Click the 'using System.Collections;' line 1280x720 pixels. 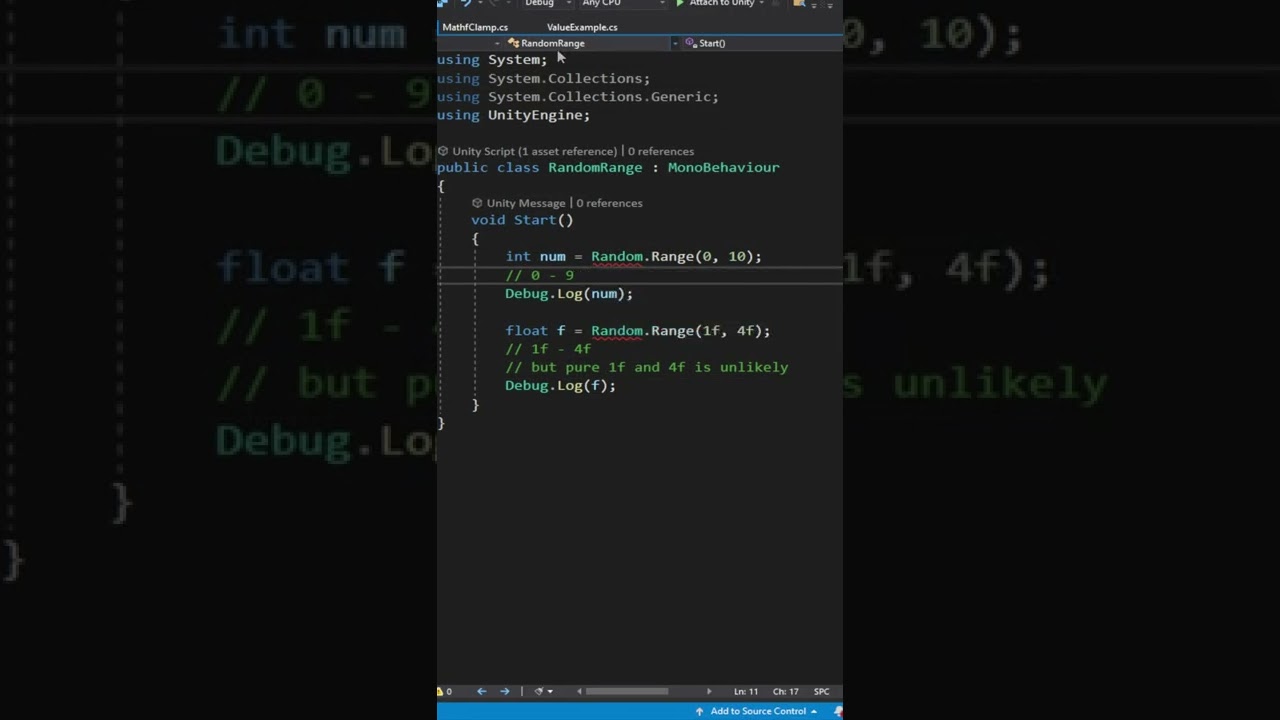click(543, 78)
